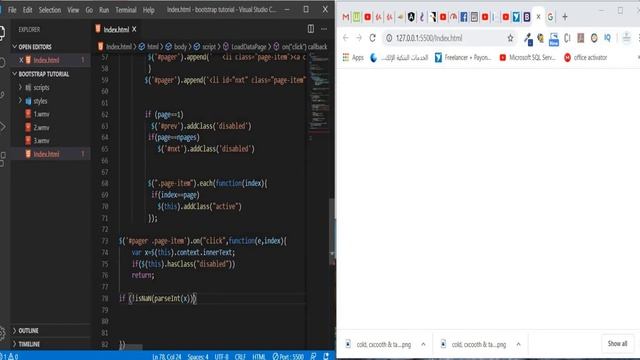
Task: Click the errors and warnings status indicator
Action: 9,356
